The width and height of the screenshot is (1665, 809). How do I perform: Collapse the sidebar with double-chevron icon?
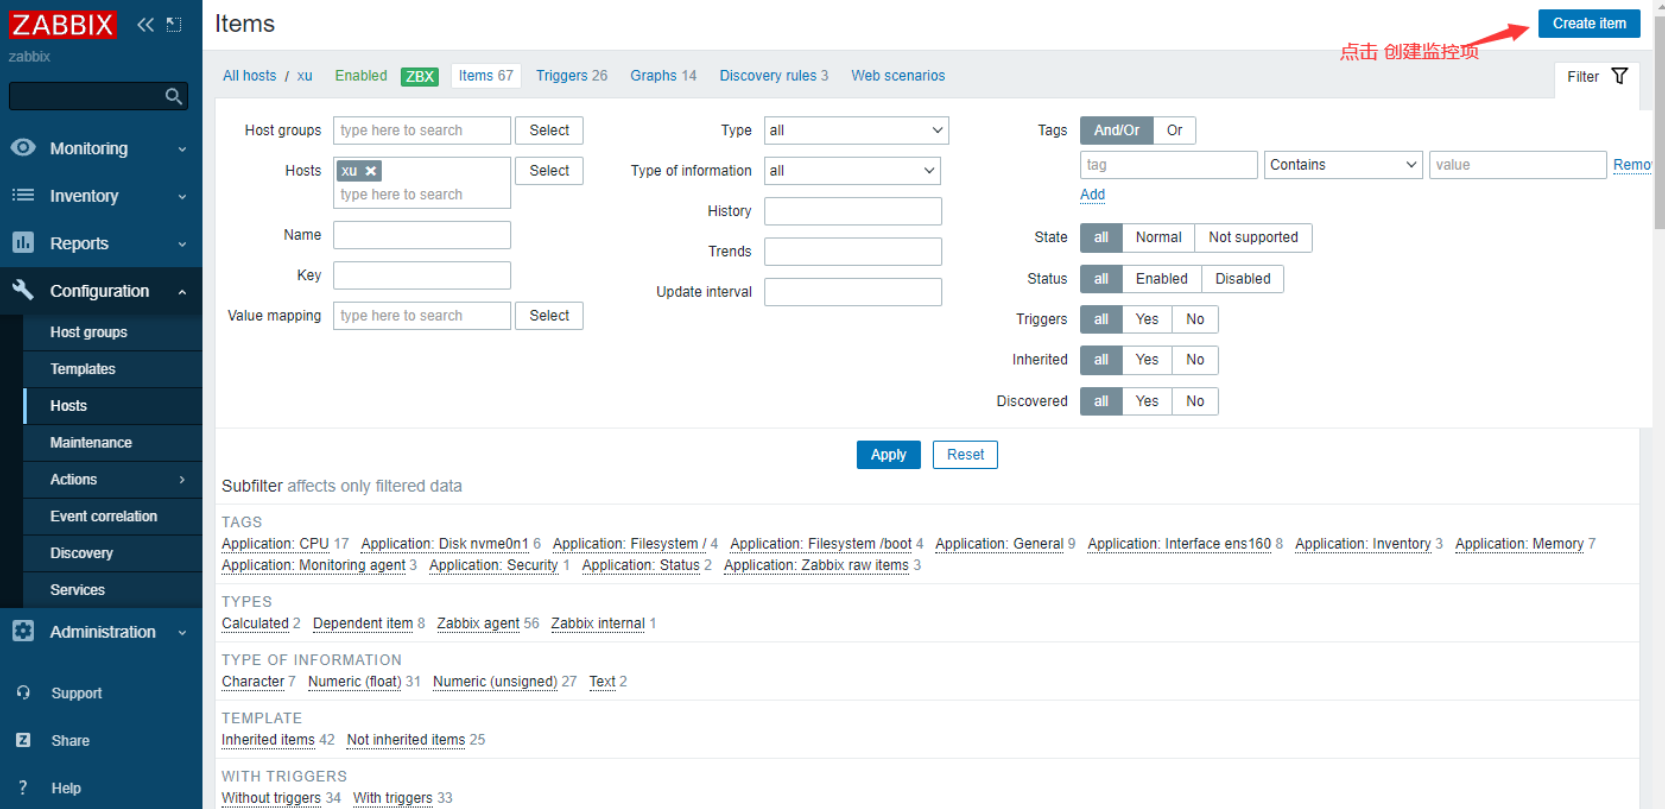tap(146, 24)
